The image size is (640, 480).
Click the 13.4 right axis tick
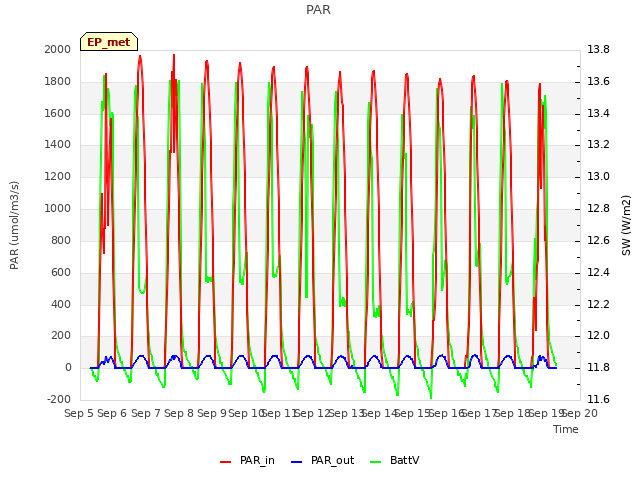coord(598,113)
